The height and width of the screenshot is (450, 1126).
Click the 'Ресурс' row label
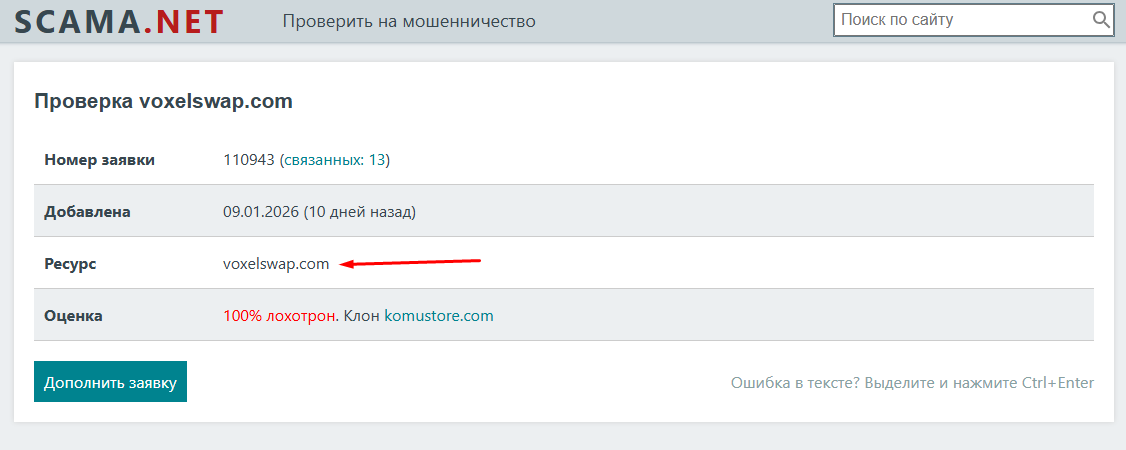[70, 264]
